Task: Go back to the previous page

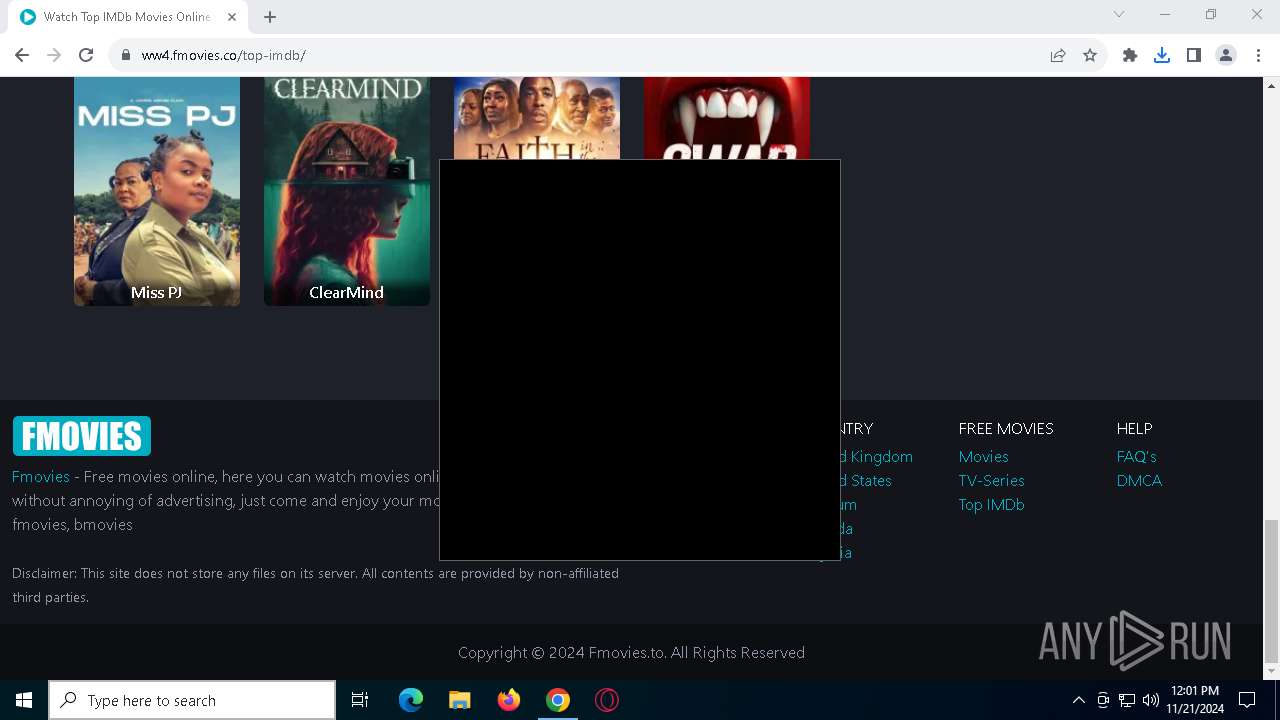Action: [22, 55]
